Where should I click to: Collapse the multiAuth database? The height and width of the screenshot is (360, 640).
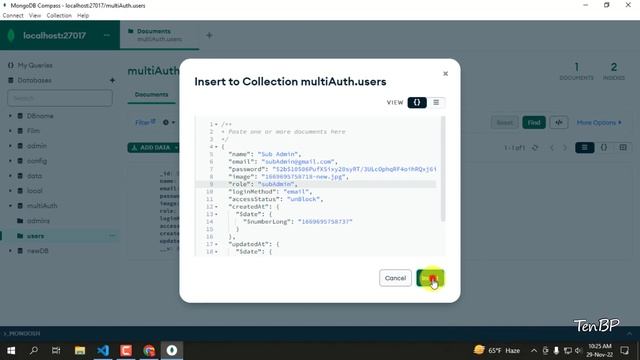coord(10,206)
